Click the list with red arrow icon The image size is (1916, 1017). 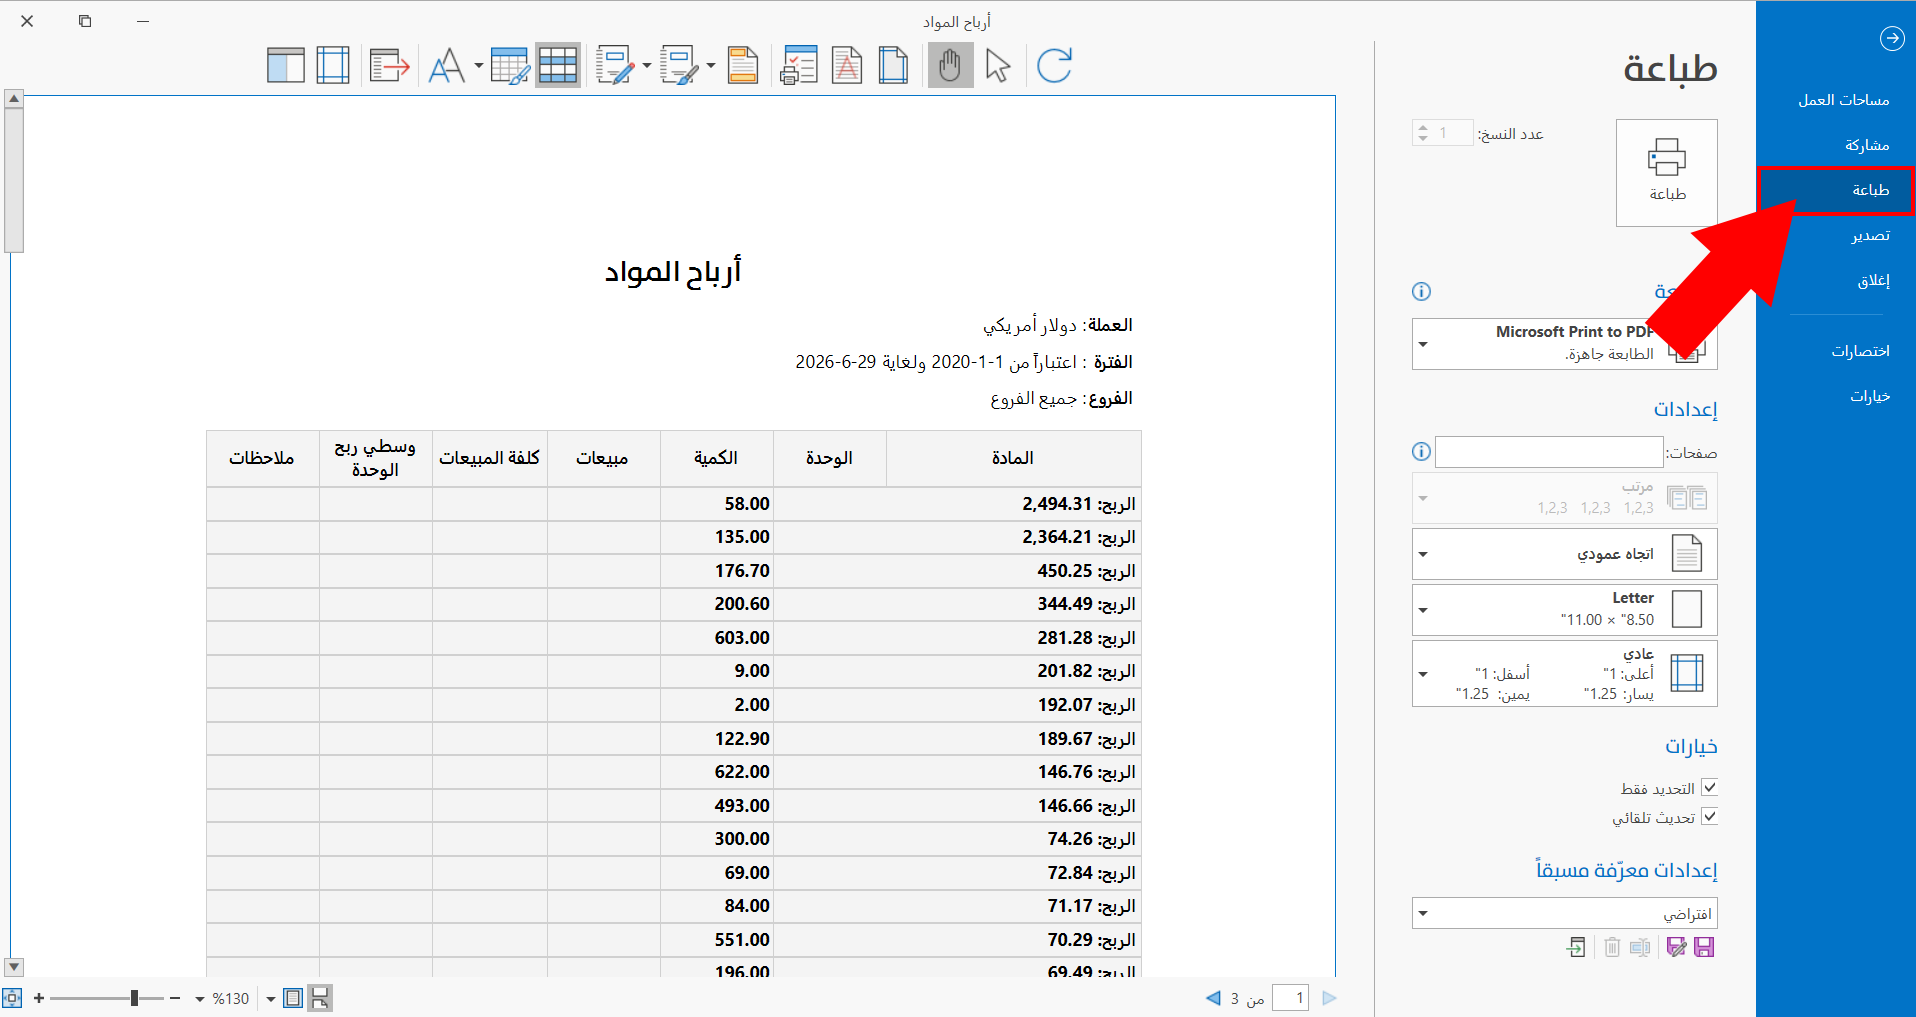click(390, 66)
